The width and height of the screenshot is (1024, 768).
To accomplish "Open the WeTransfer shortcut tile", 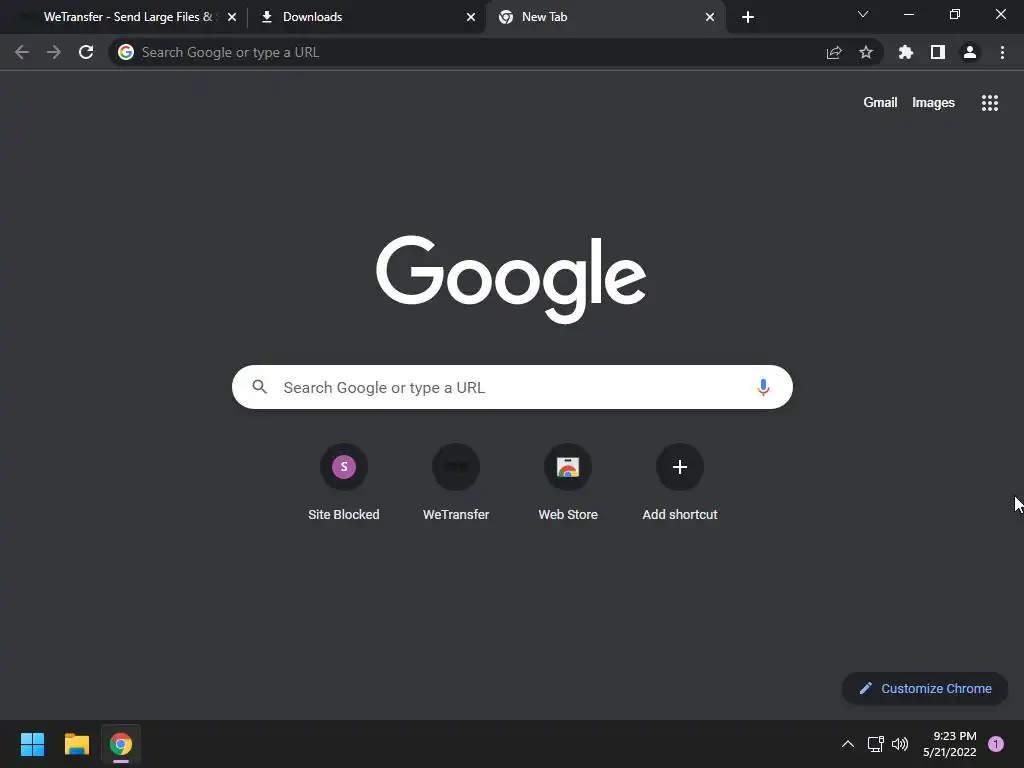I will click(x=456, y=483).
